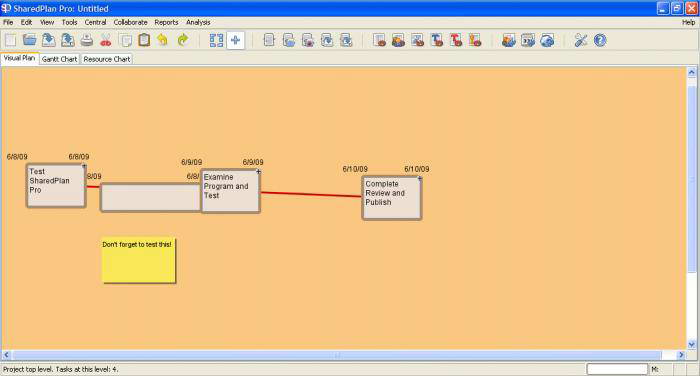
Task: Click the Print toolbar icon
Action: pos(87,40)
